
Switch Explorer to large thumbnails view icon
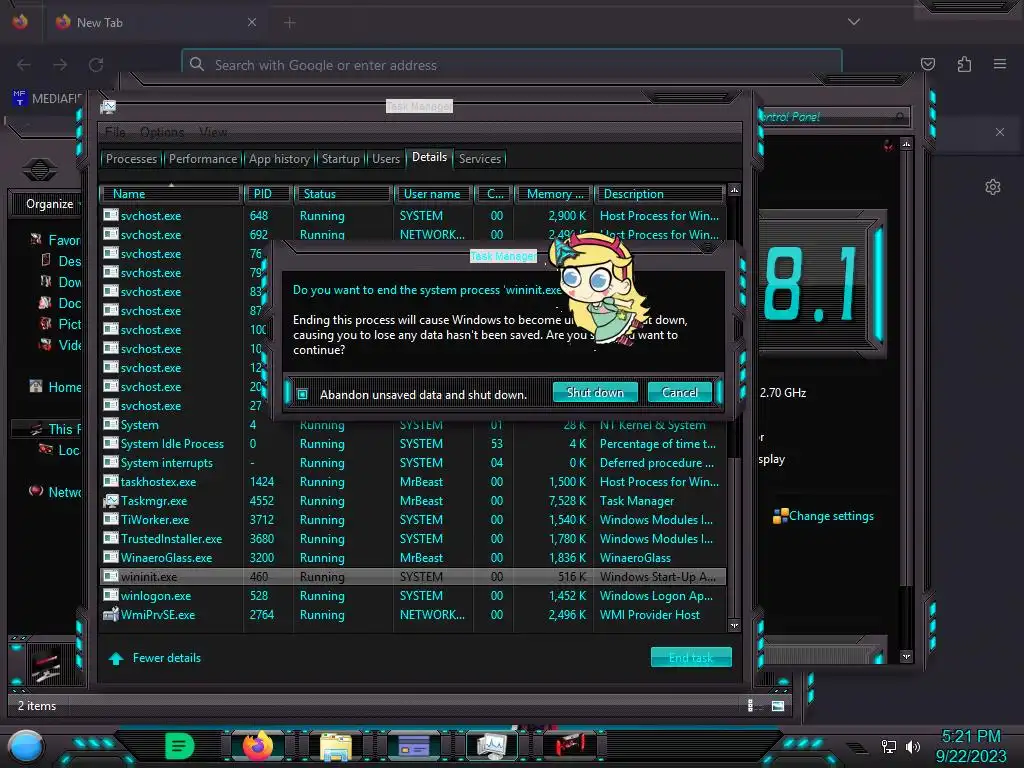pos(778,705)
